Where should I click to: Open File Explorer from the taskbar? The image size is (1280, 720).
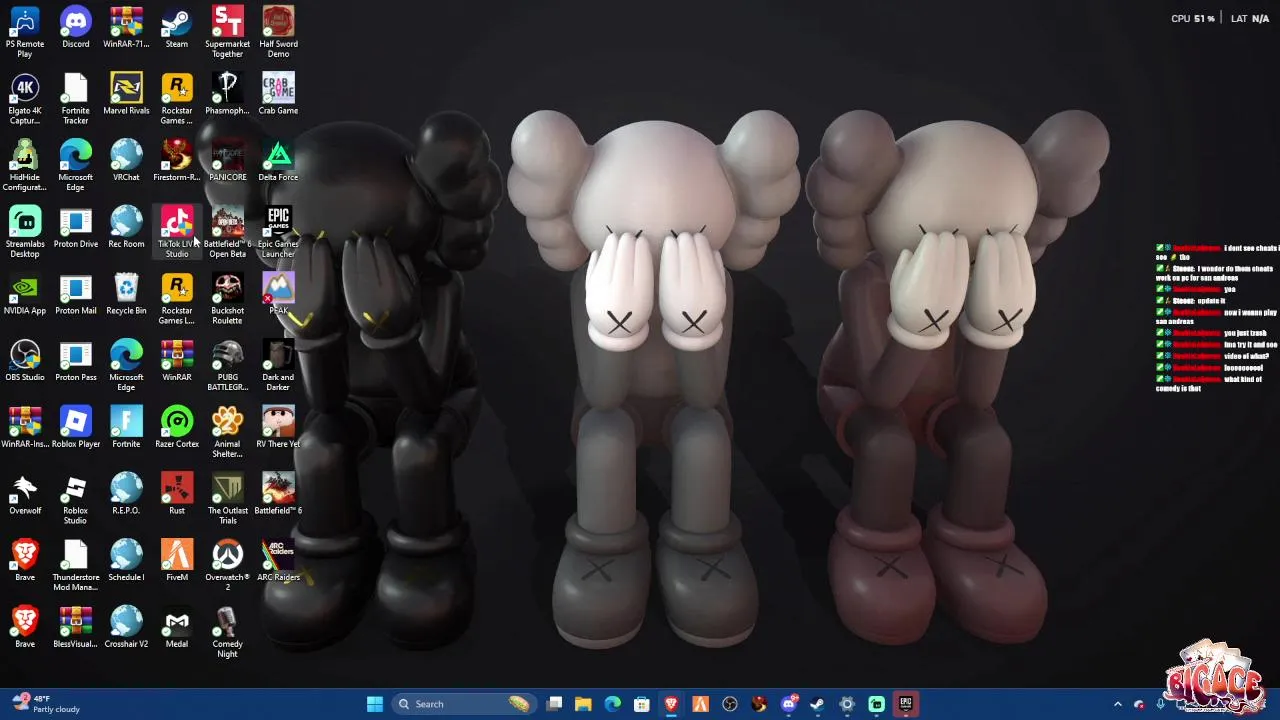pyautogui.click(x=583, y=704)
